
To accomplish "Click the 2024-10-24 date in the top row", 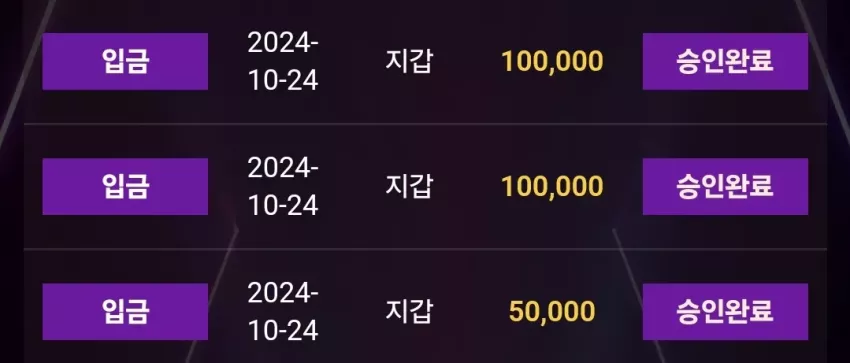I will (283, 61).
